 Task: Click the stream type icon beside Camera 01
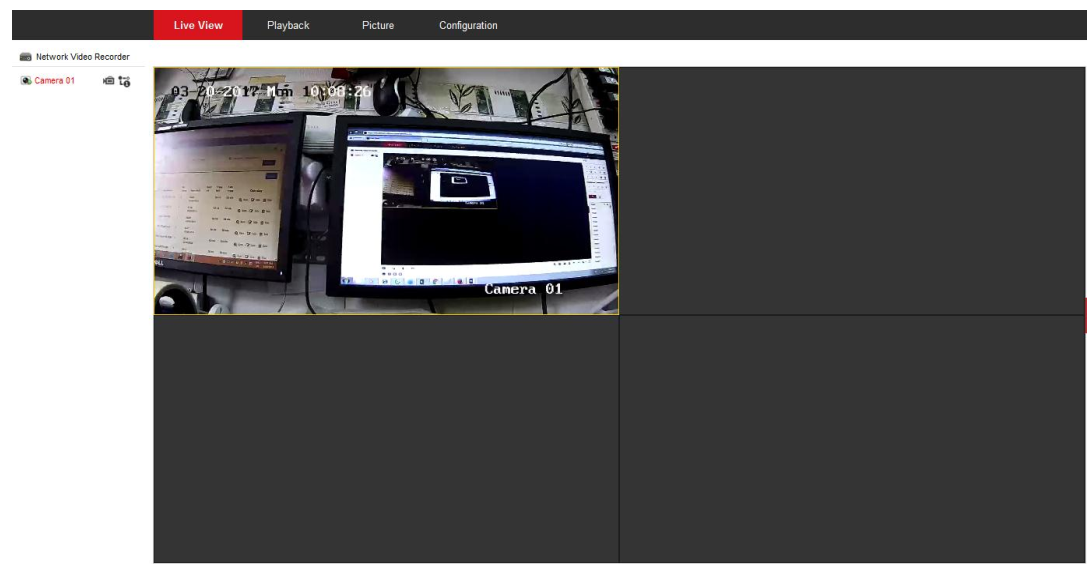point(124,81)
